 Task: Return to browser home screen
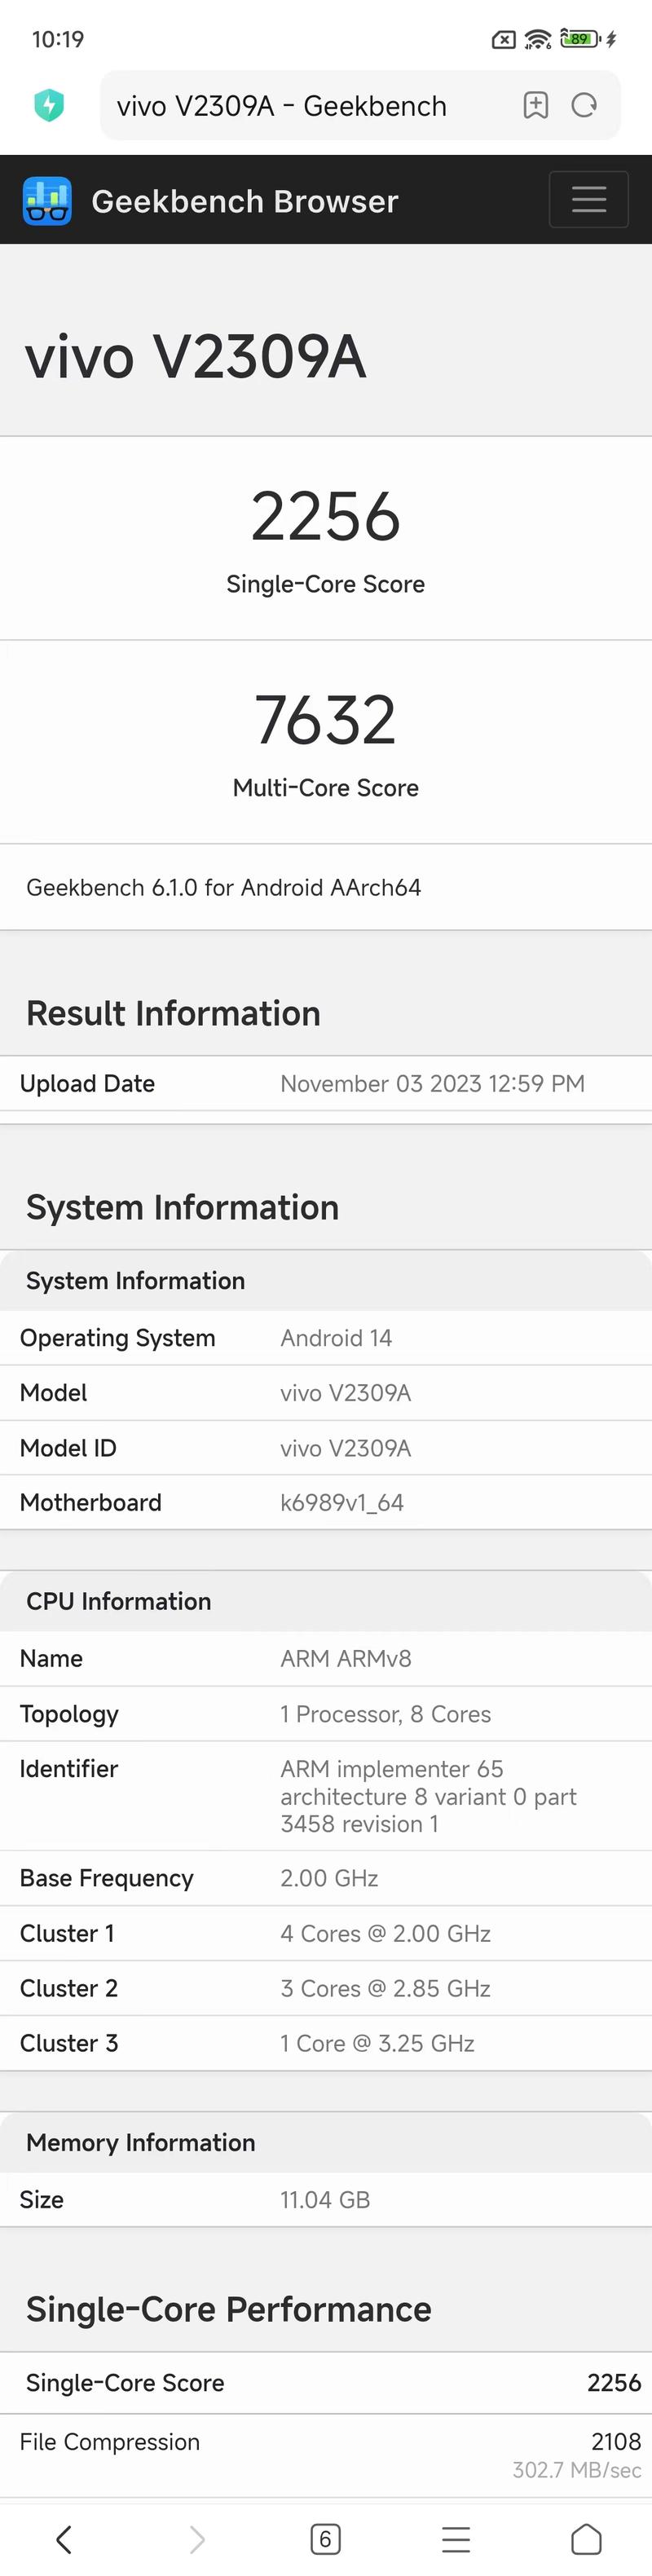point(587,2539)
